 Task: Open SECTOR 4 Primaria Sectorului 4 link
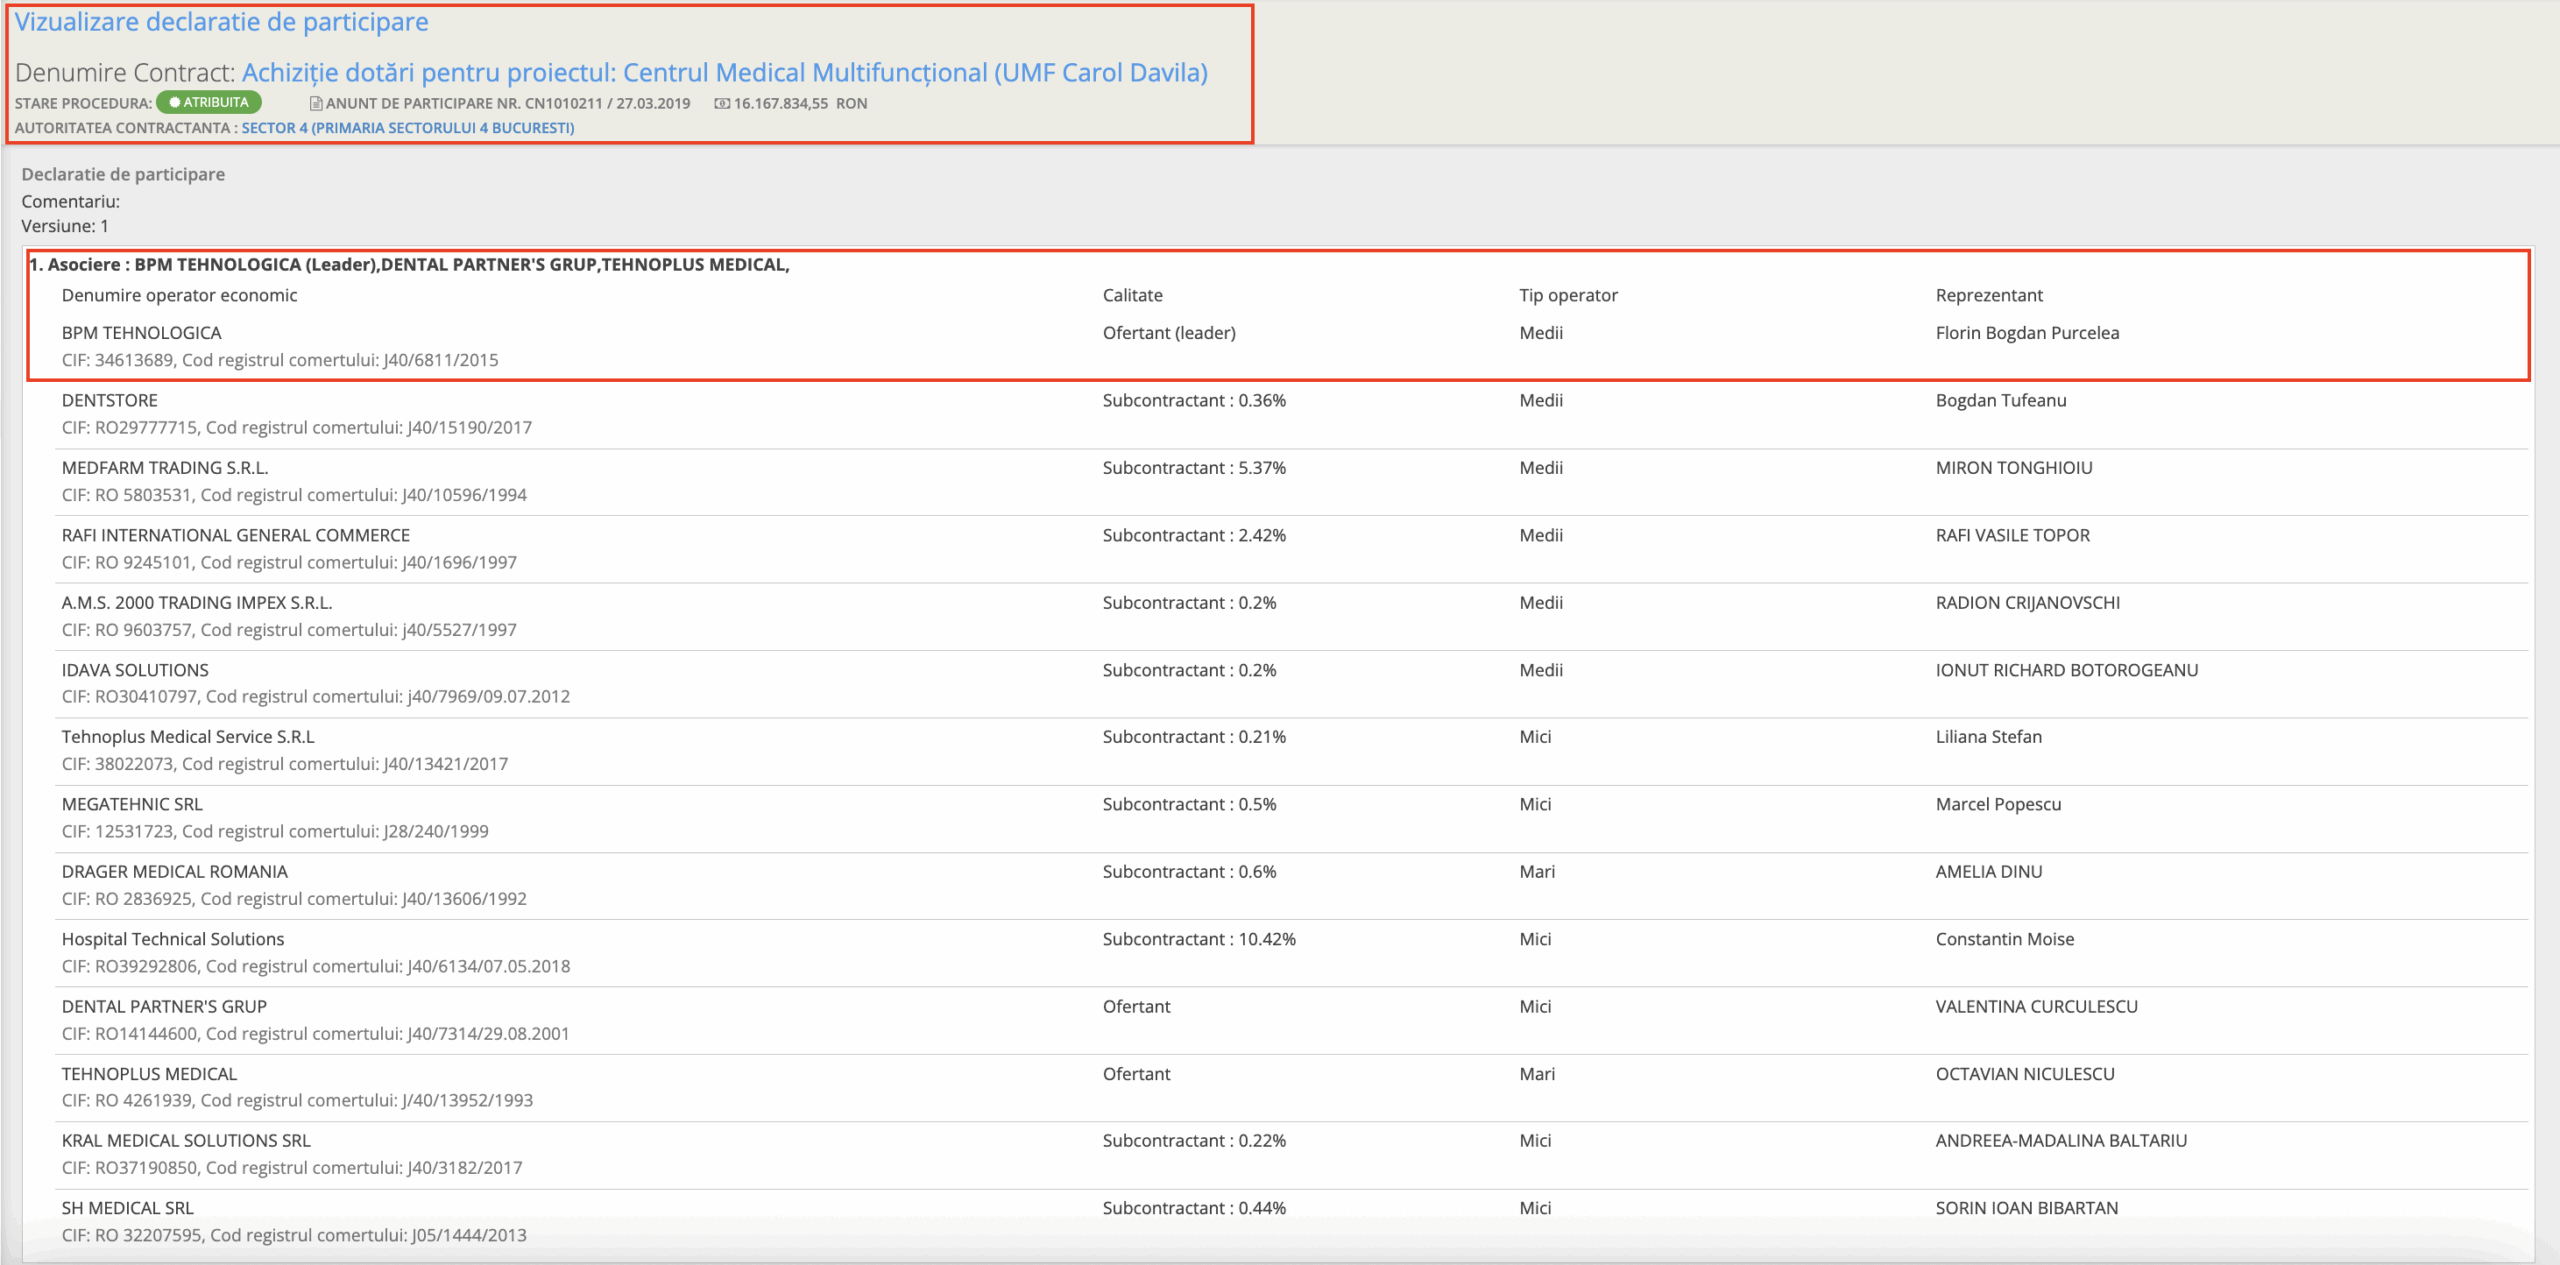[x=407, y=128]
